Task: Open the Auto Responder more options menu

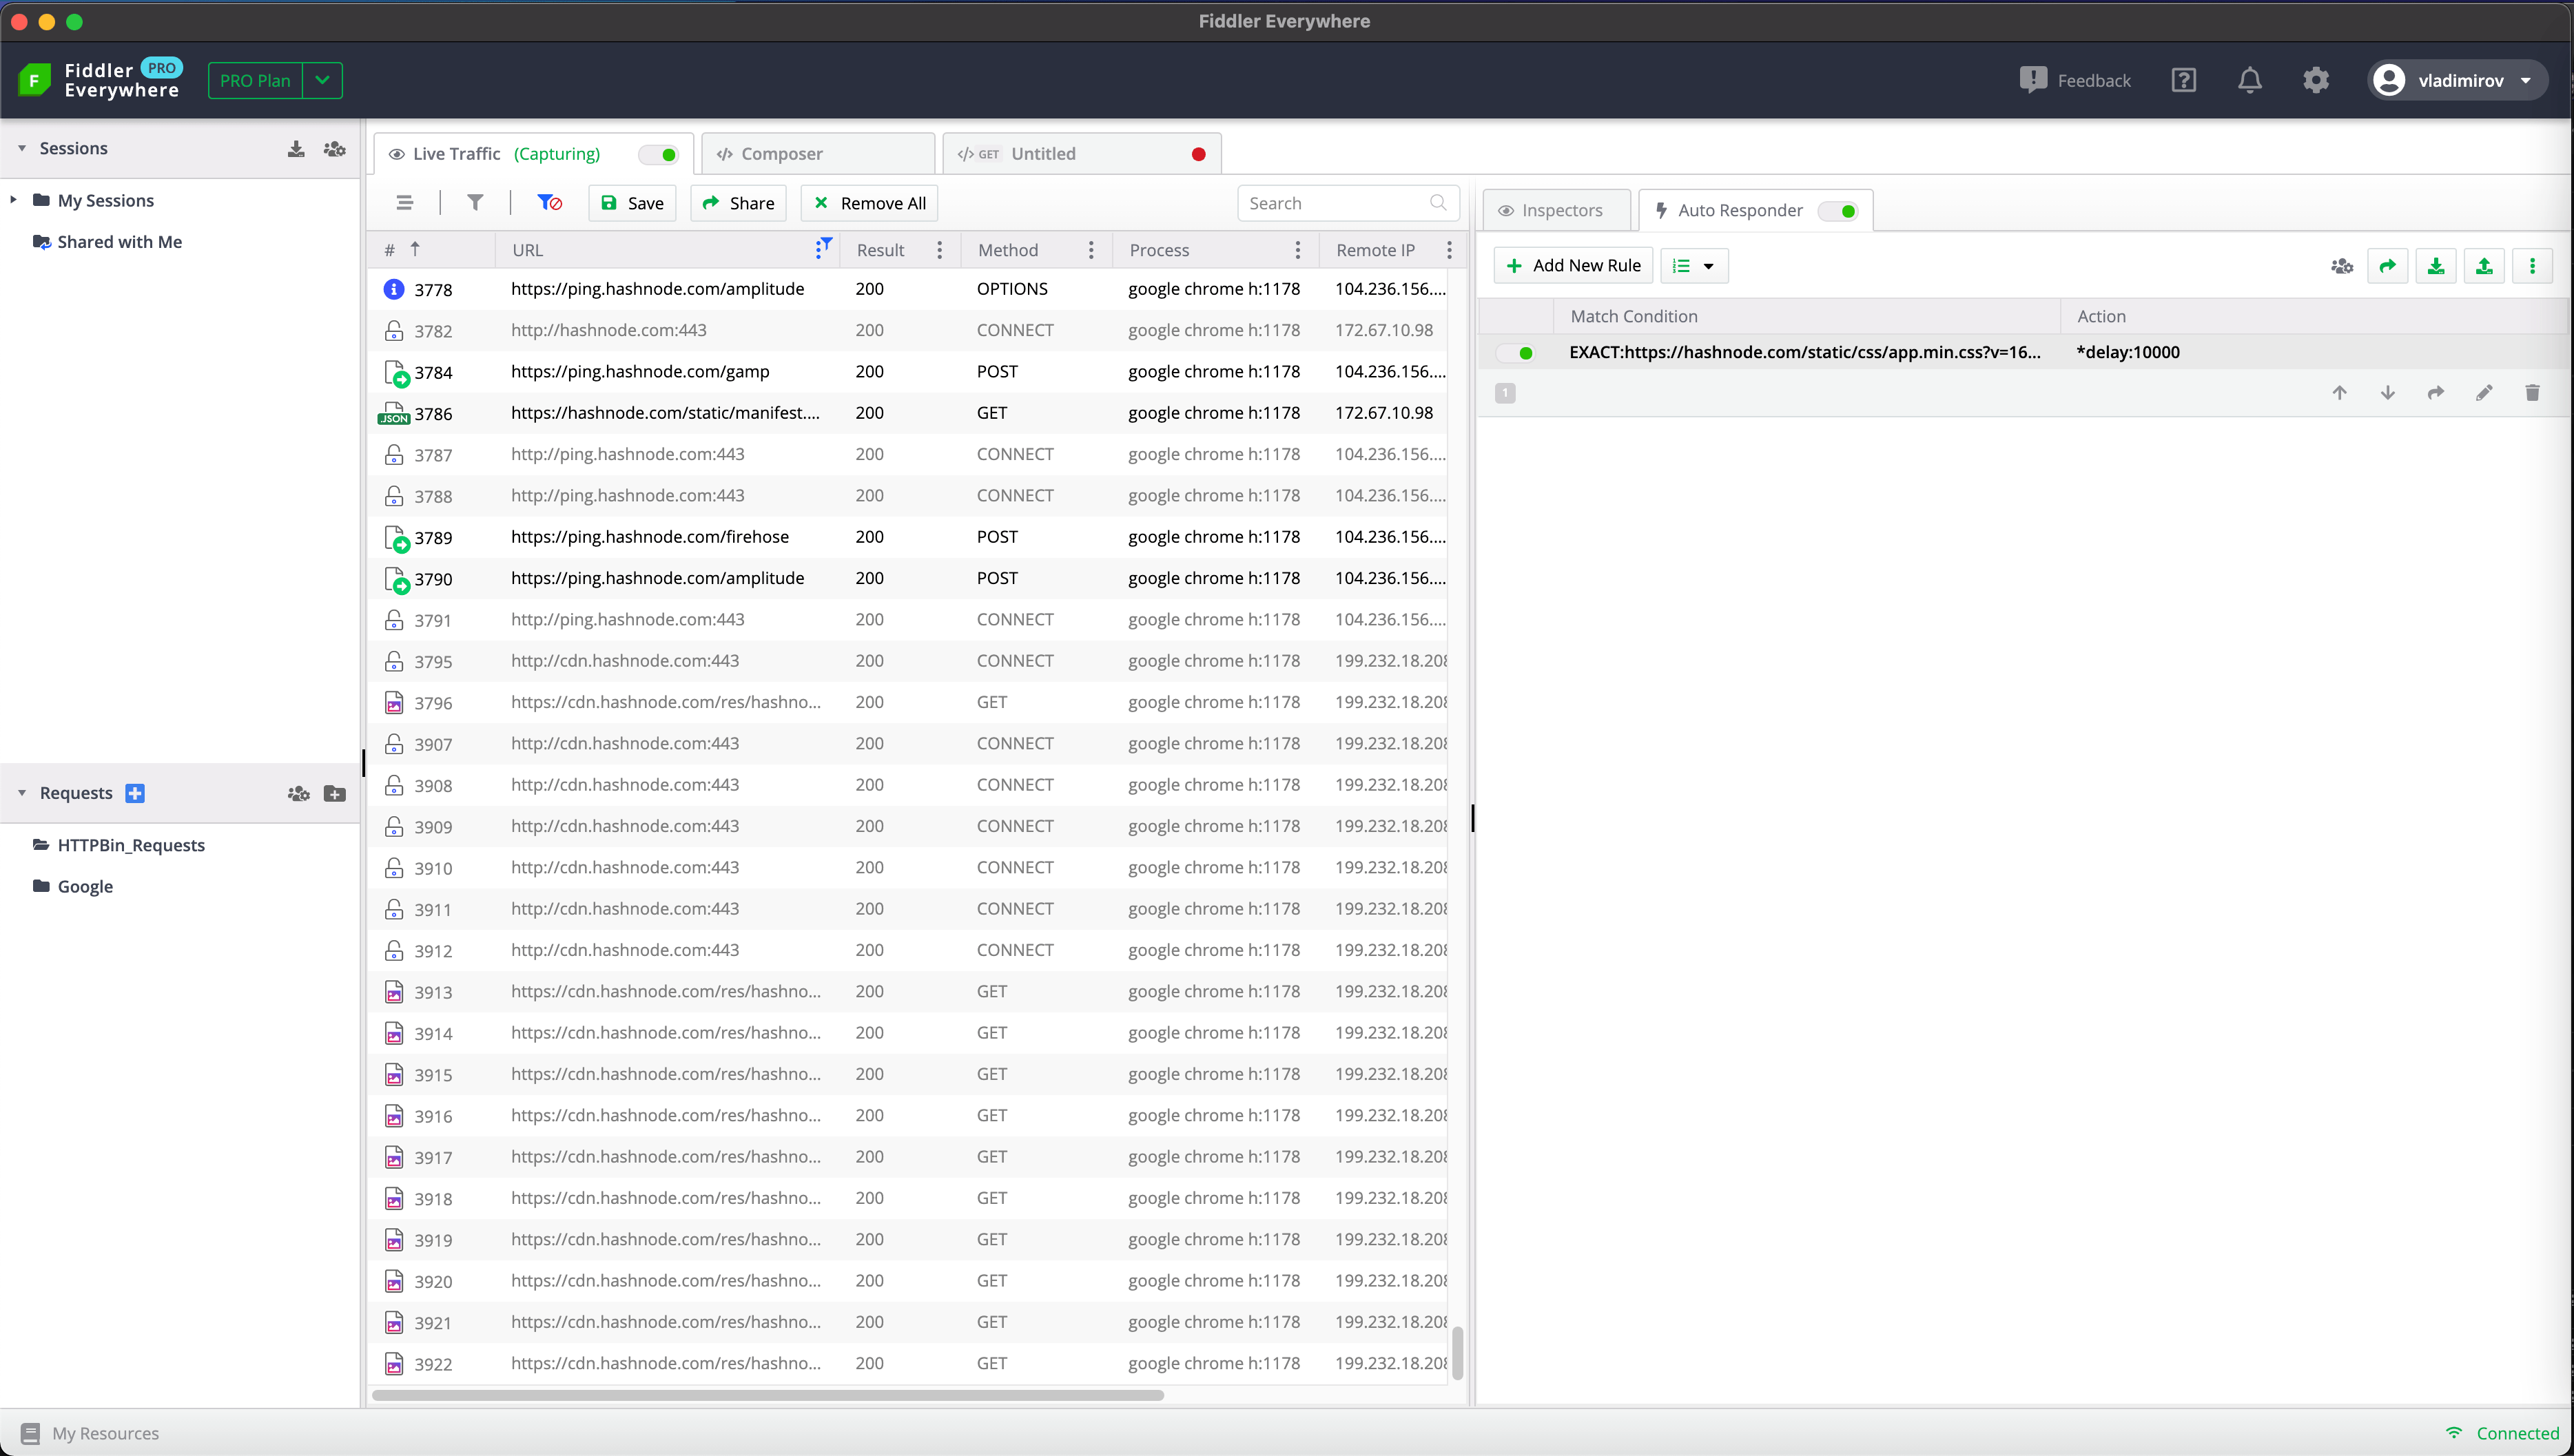Action: tap(2532, 266)
